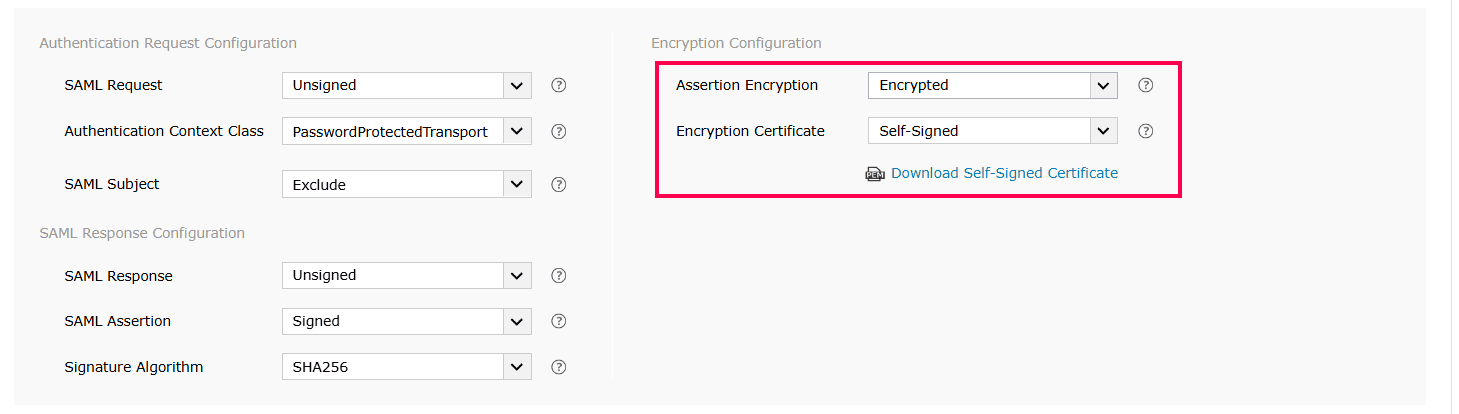Click the PEM certificate file icon
This screenshot has width=1459, height=414.
[x=875, y=174]
